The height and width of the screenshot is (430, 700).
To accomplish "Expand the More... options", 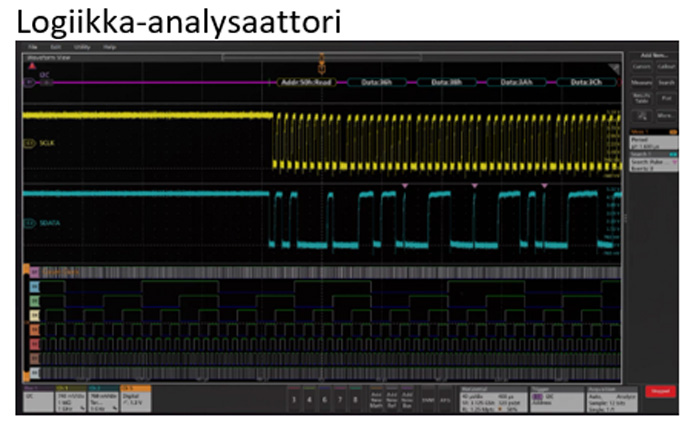I will 665,115.
